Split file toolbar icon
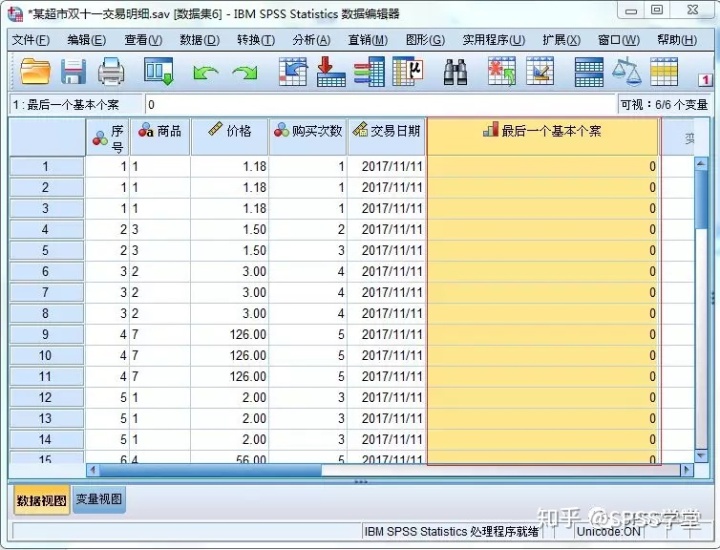 coord(589,72)
